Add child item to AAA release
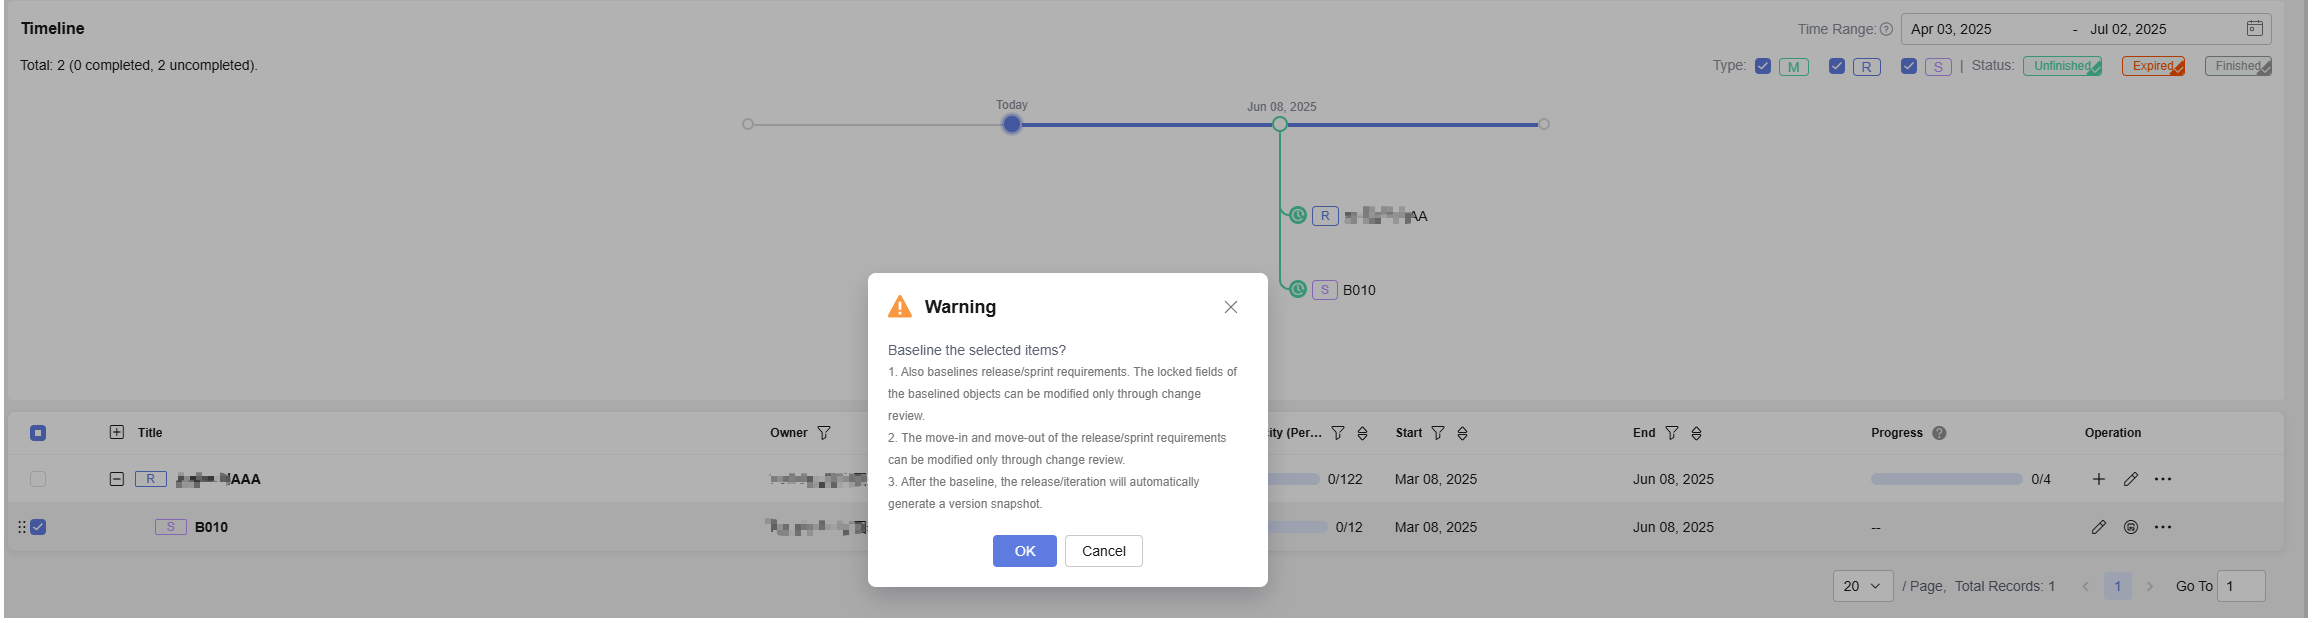The height and width of the screenshot is (623, 2312). (x=2099, y=479)
